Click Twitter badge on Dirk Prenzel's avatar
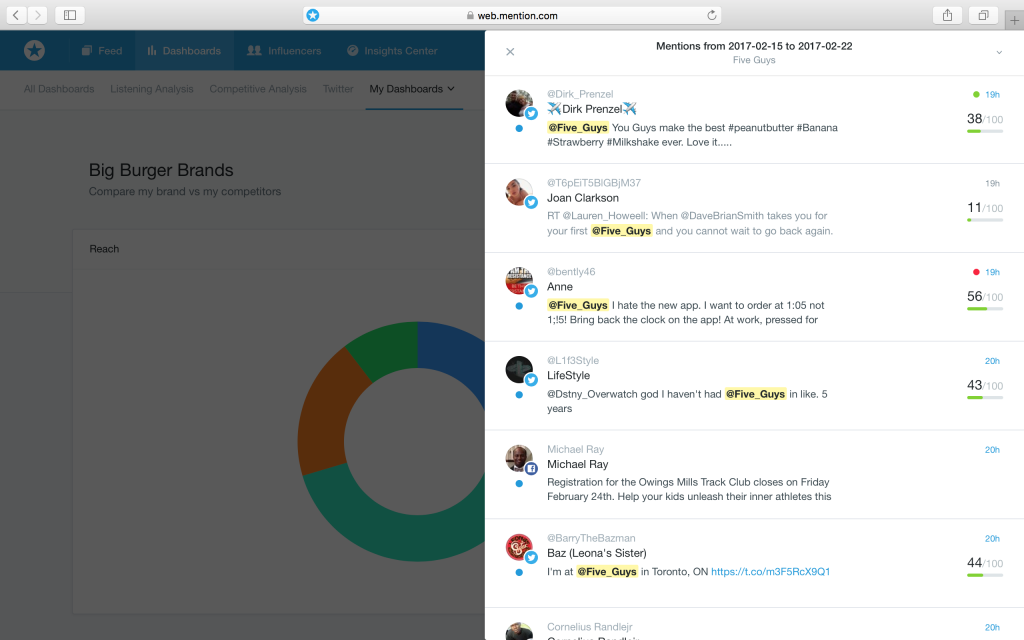1024x640 pixels. point(531,114)
